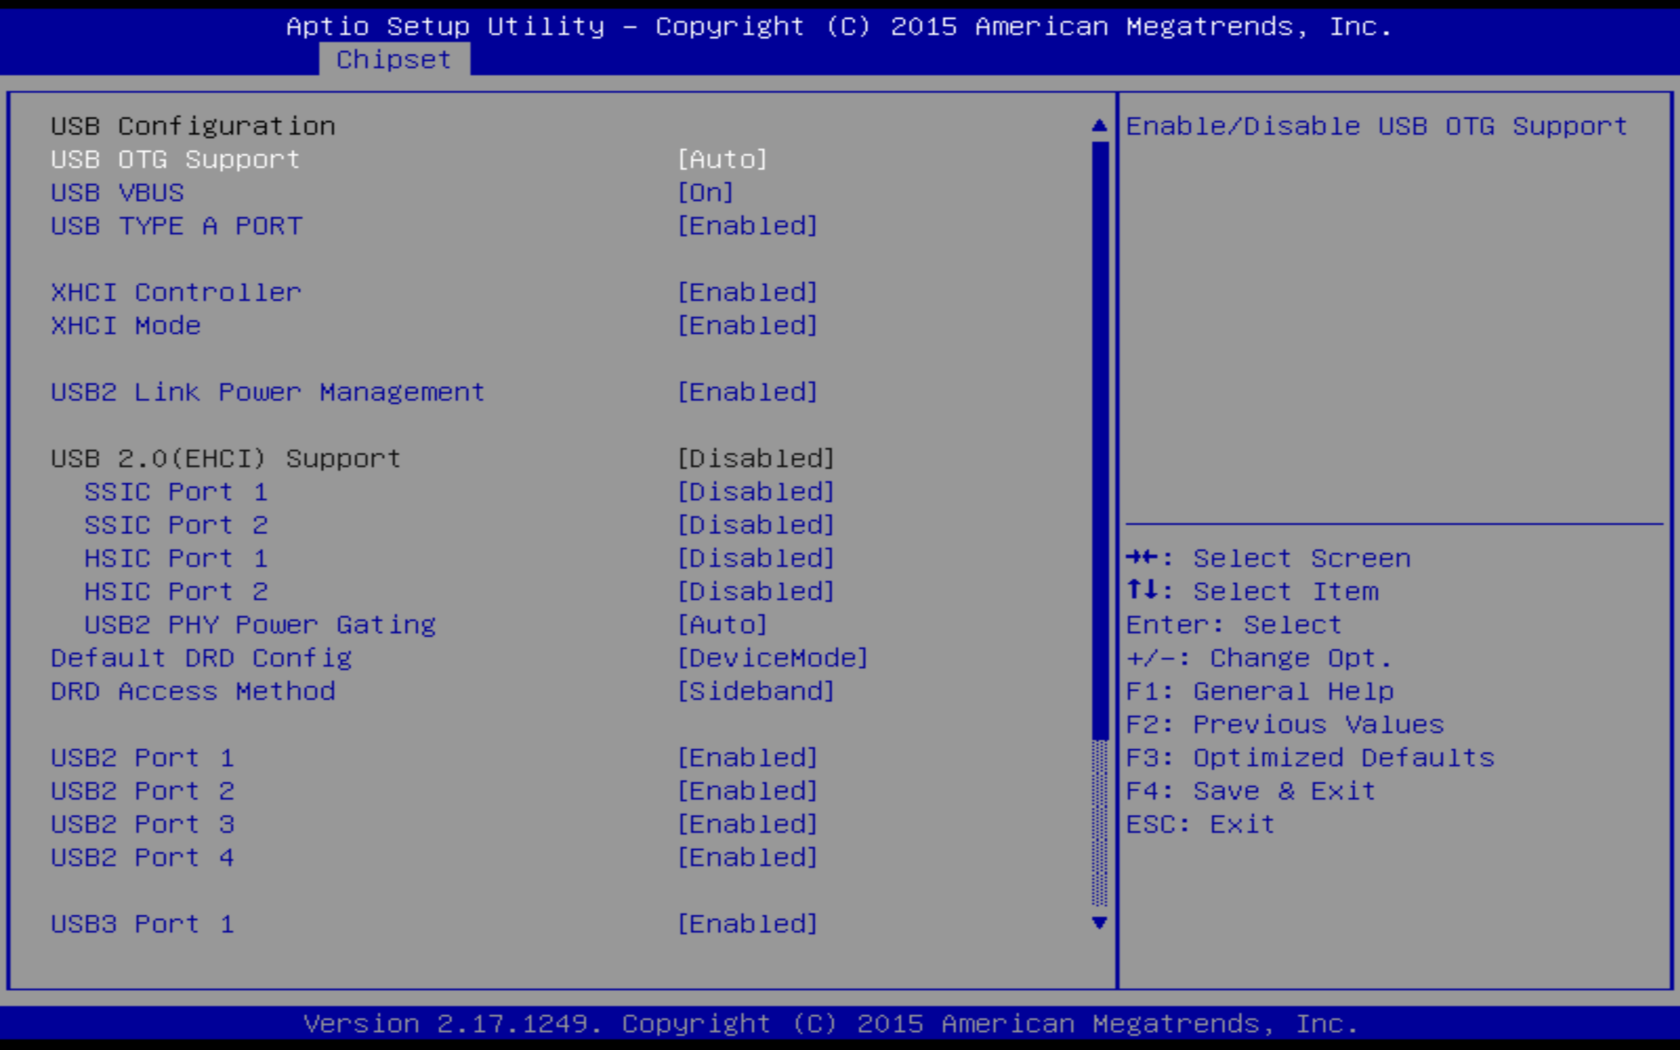Select the Chipset tab
Viewport: 1680px width, 1050px height.
[x=394, y=60]
